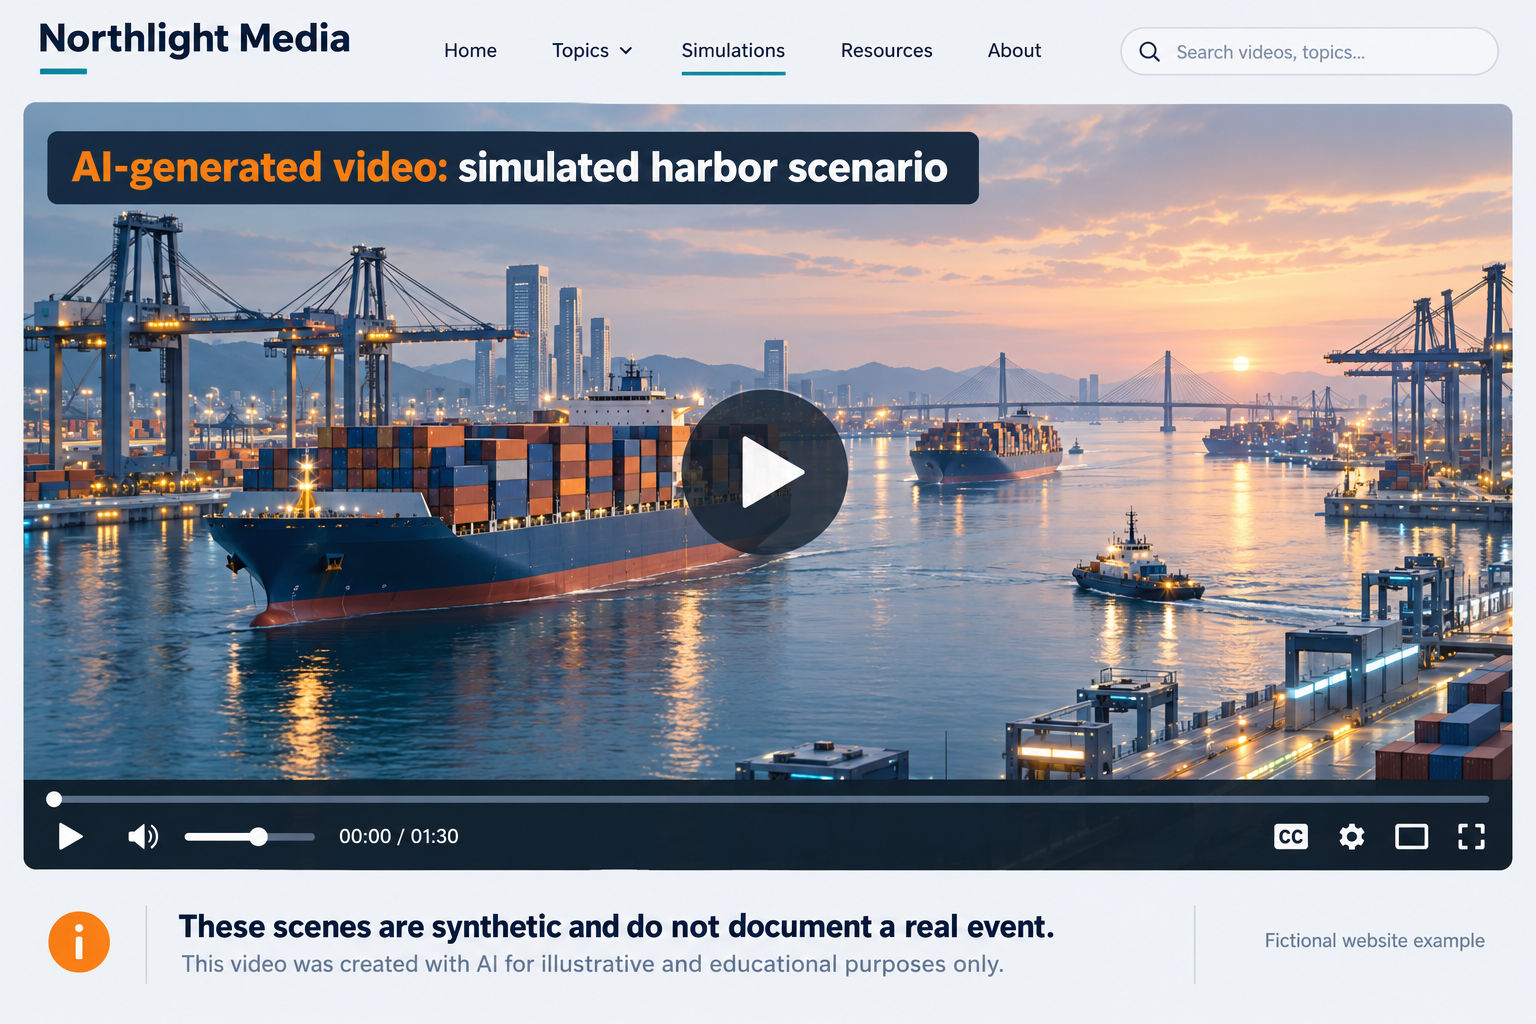Focus the Search videos, topics field
Image resolution: width=1536 pixels, height=1024 pixels.
pyautogui.click(x=1309, y=52)
